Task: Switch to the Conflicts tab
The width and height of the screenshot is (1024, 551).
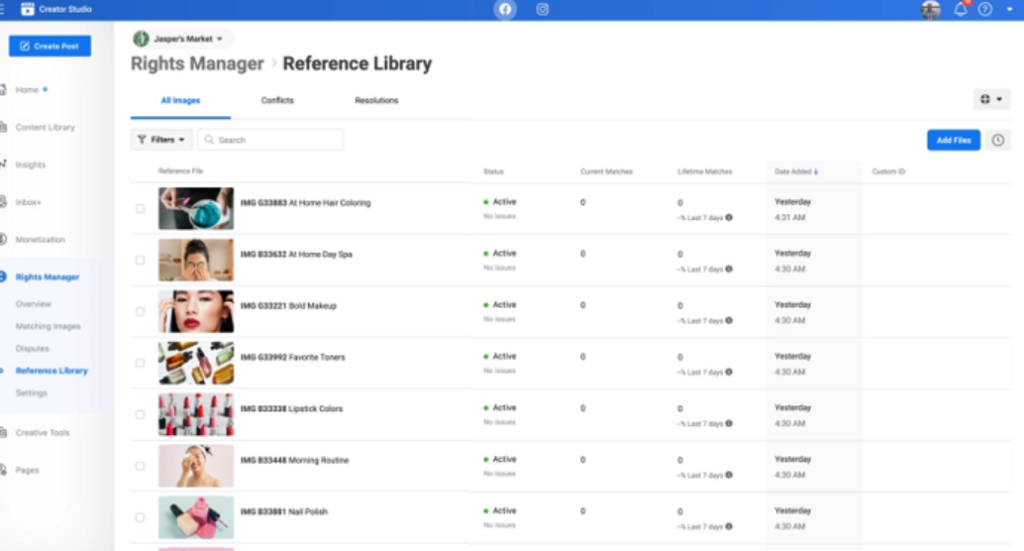Action: [277, 101]
